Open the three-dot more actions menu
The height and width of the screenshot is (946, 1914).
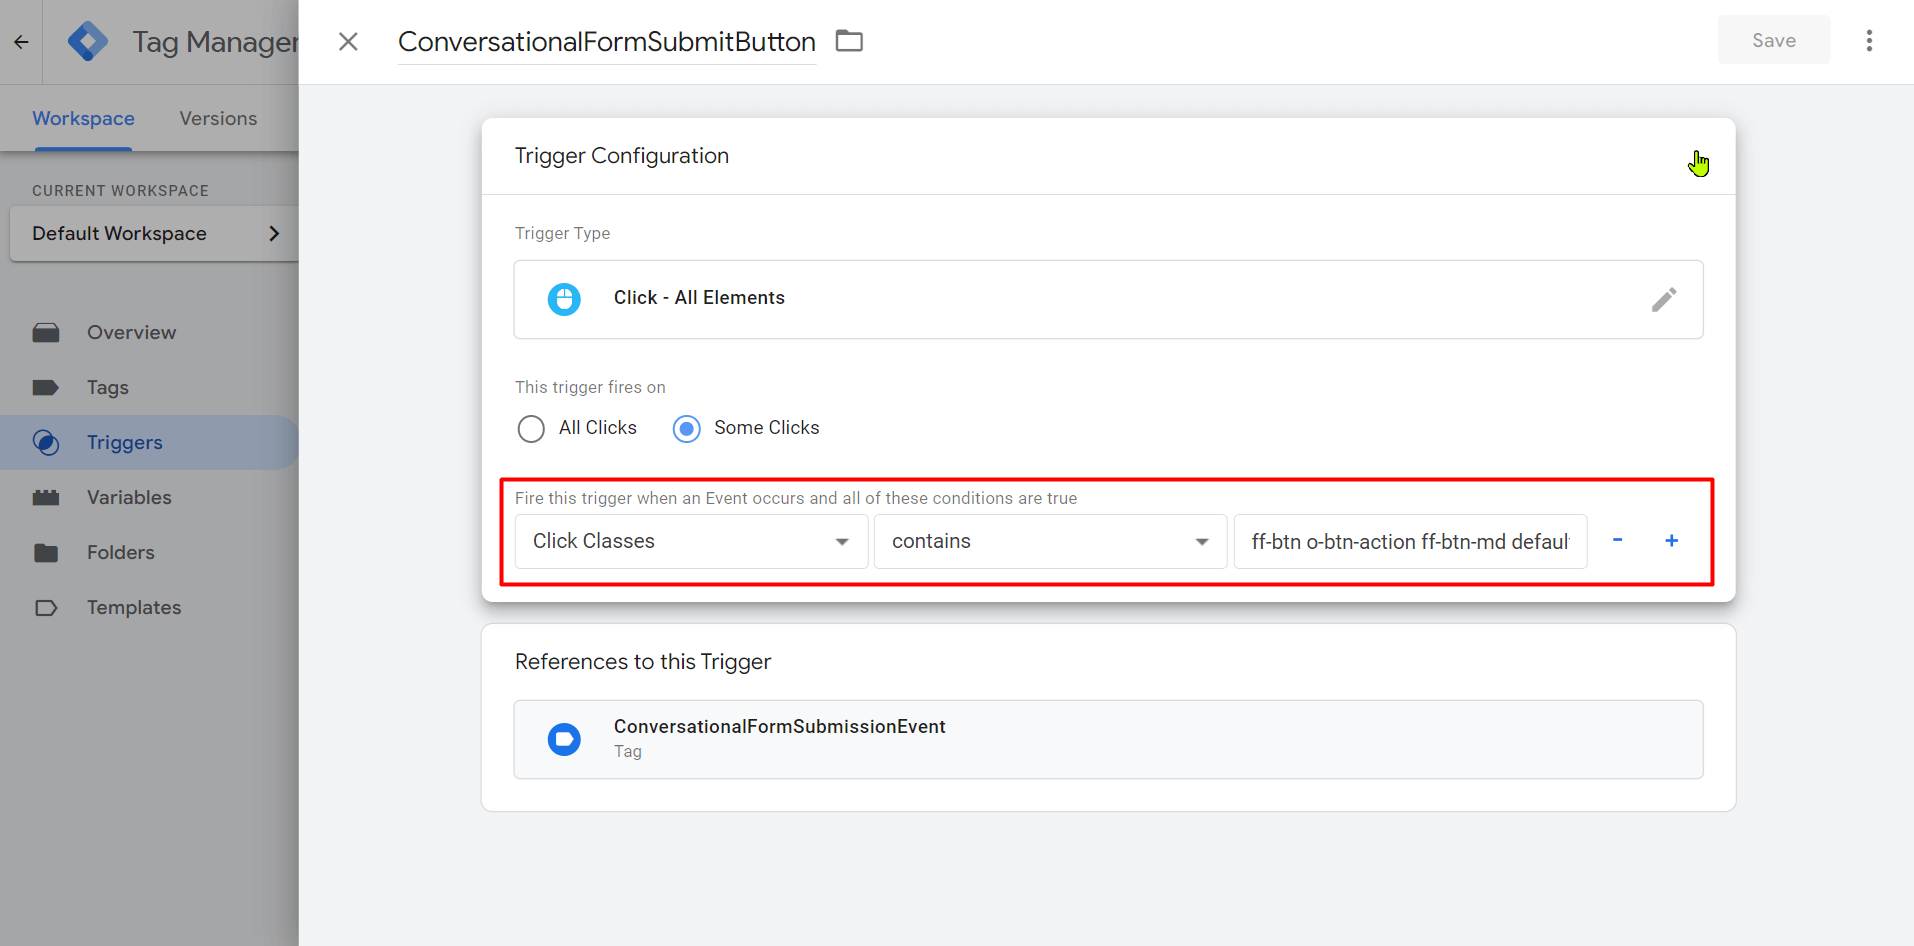1869,41
